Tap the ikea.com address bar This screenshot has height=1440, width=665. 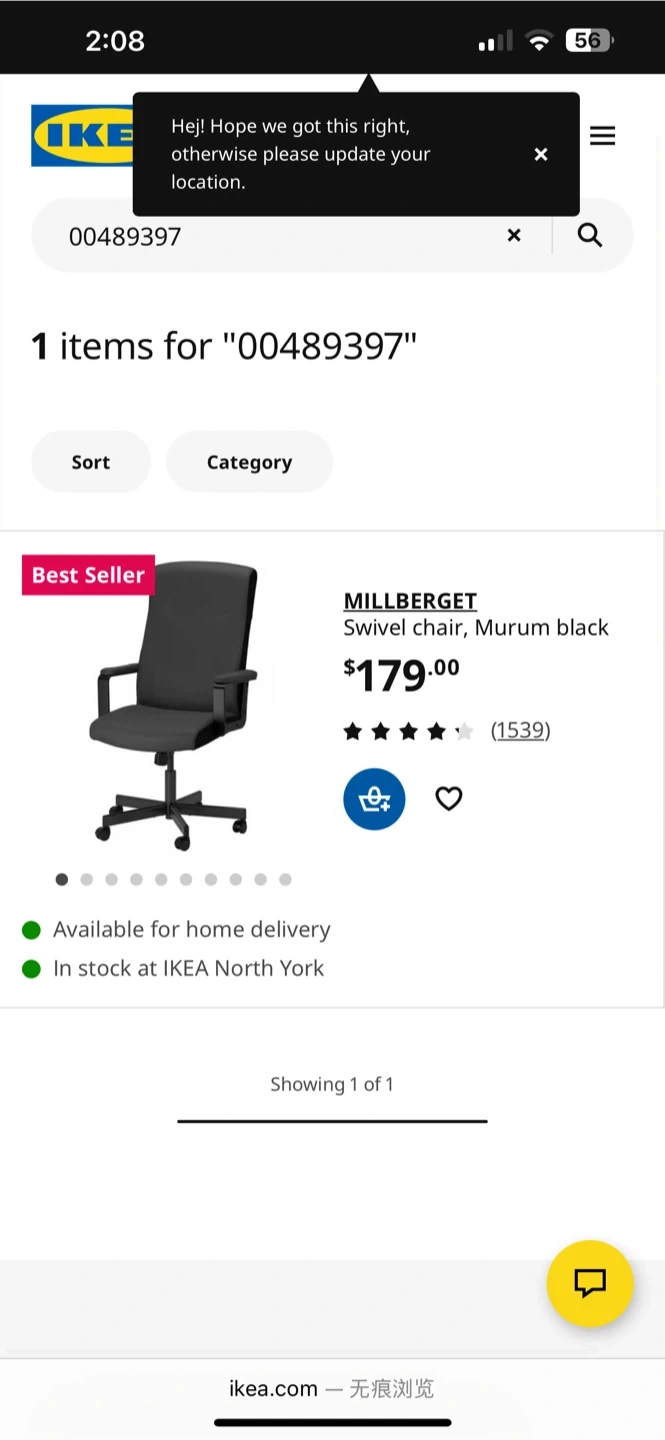332,1388
